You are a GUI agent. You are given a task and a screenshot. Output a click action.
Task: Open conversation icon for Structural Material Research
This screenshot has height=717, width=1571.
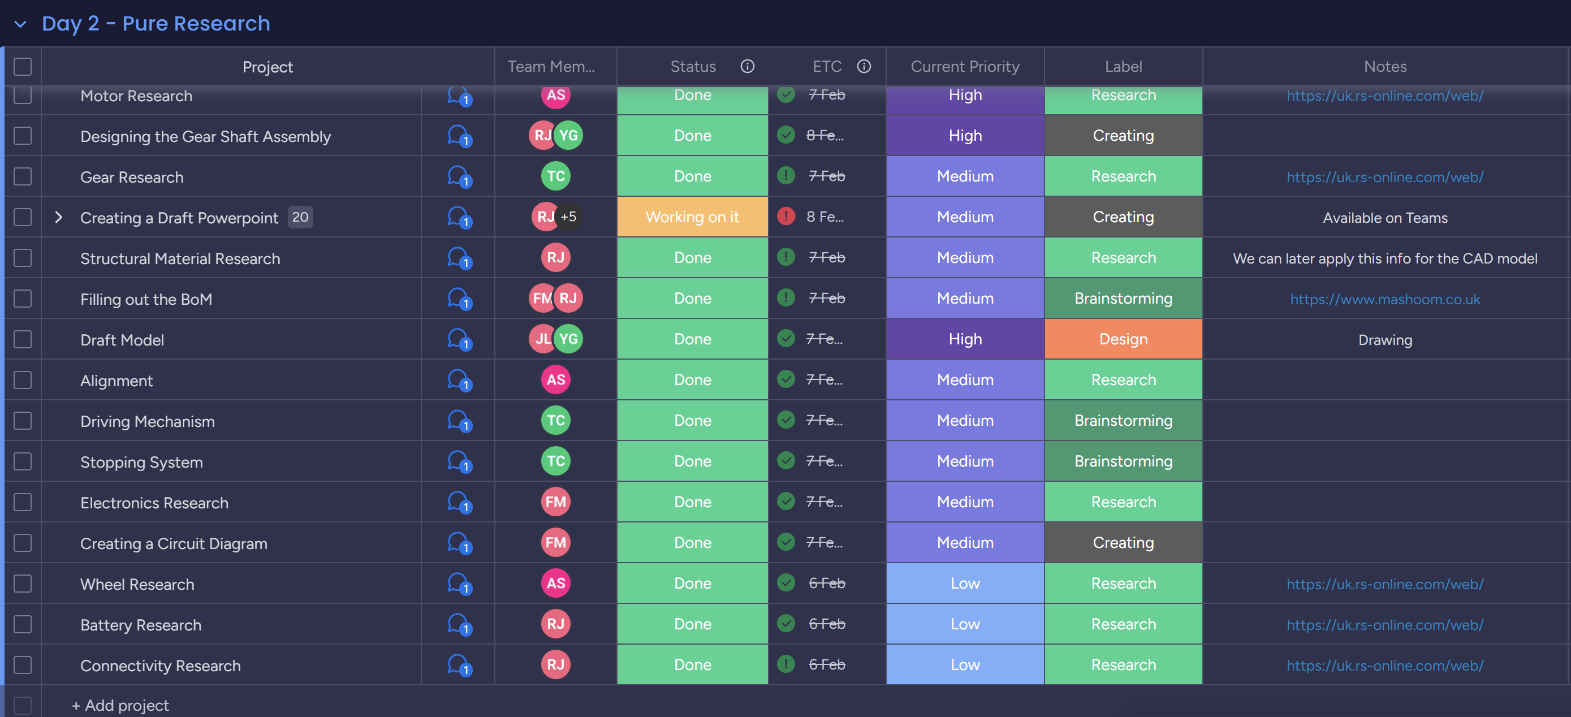point(459,259)
